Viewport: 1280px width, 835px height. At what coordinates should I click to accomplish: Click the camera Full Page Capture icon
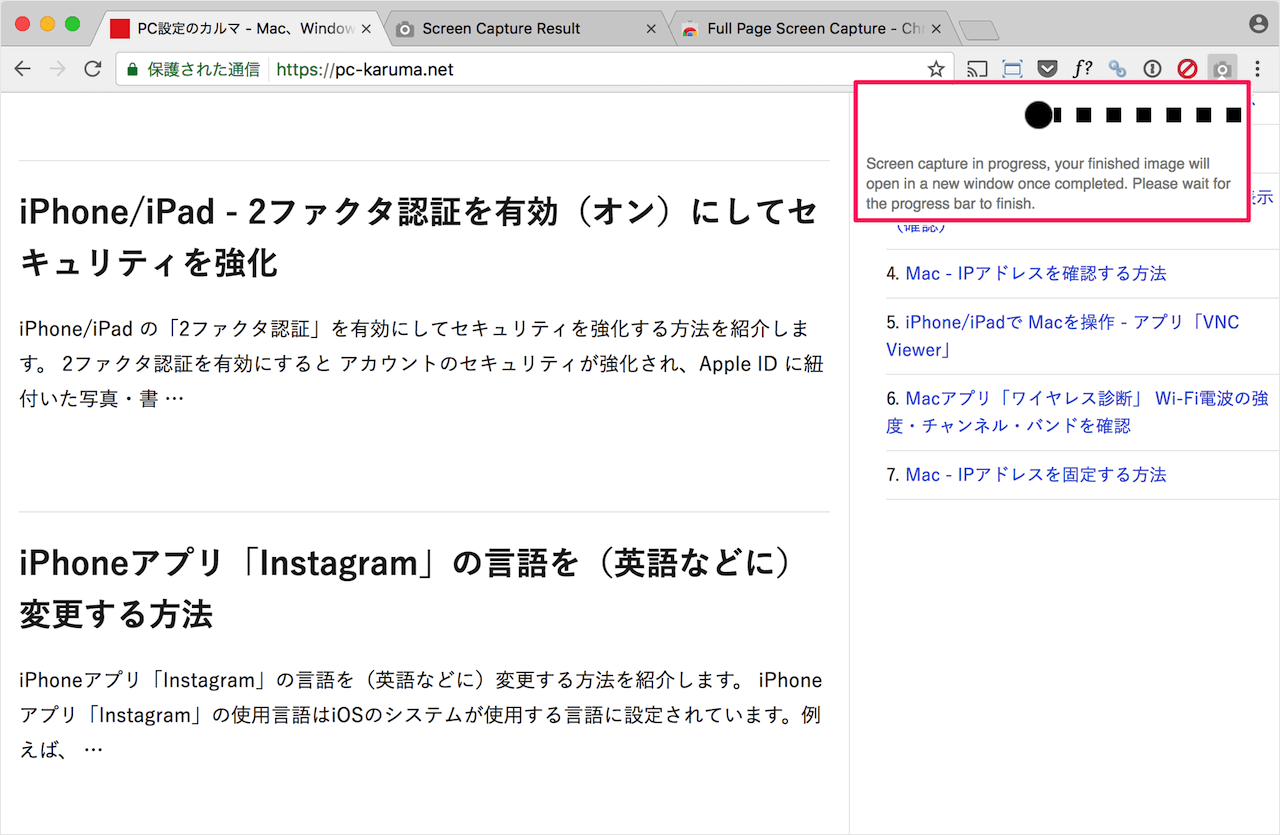coord(1222,69)
